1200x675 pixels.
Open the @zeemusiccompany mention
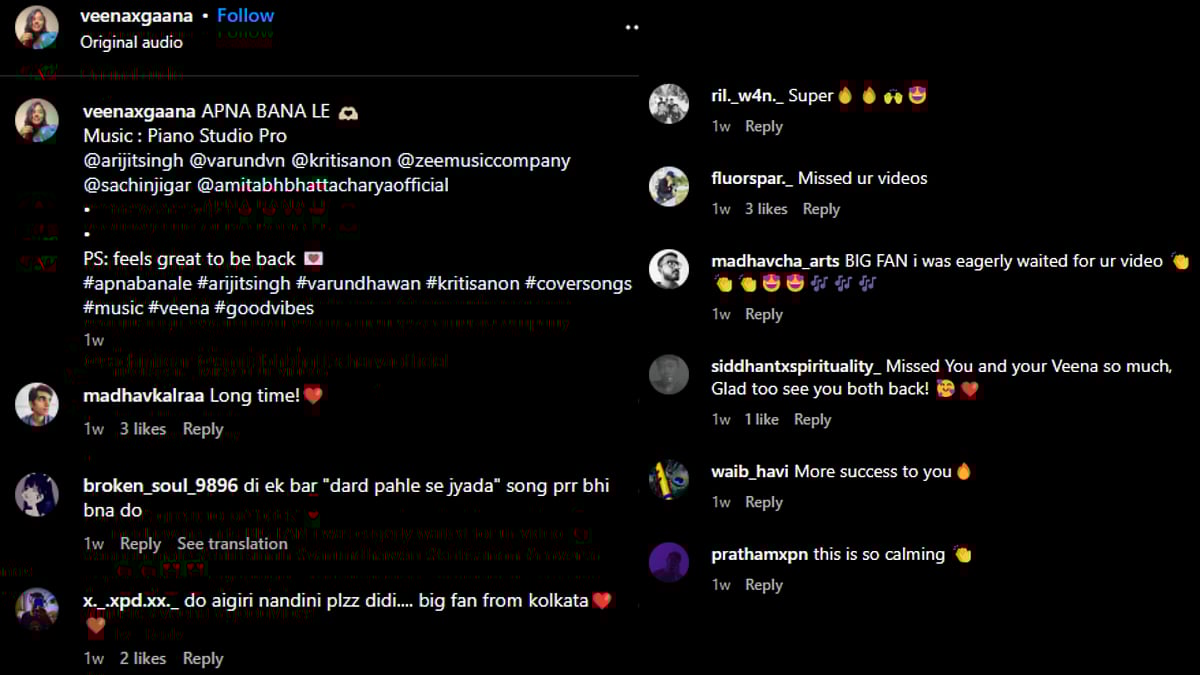point(484,160)
